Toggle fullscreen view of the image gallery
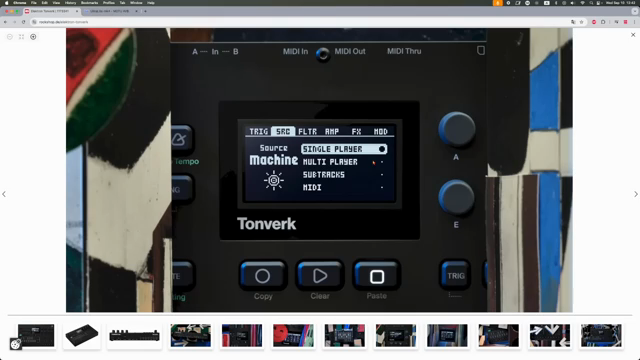 click(x=22, y=37)
